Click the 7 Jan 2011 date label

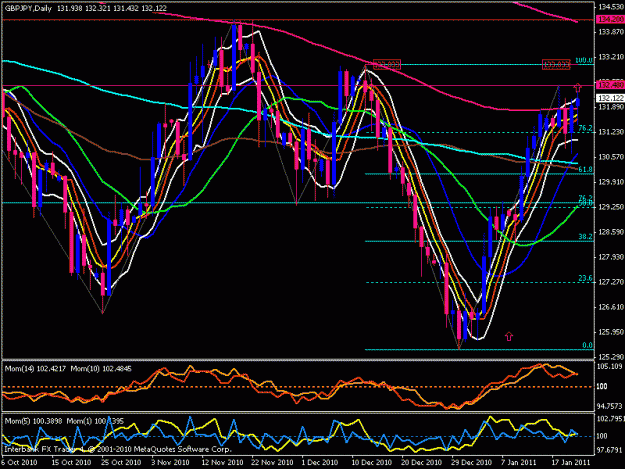519,463
